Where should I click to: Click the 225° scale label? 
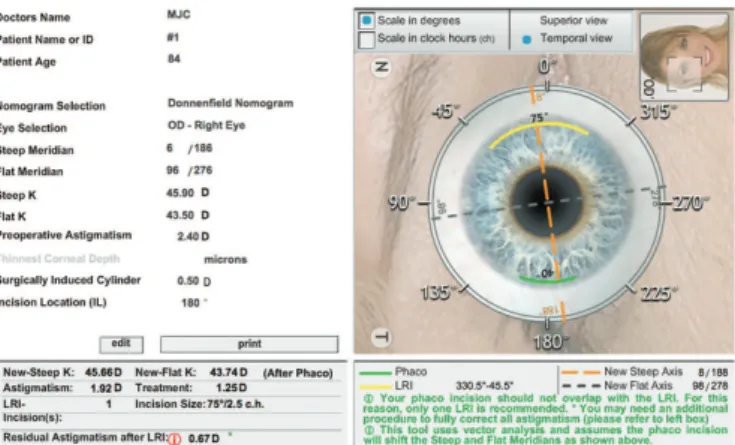tap(659, 294)
